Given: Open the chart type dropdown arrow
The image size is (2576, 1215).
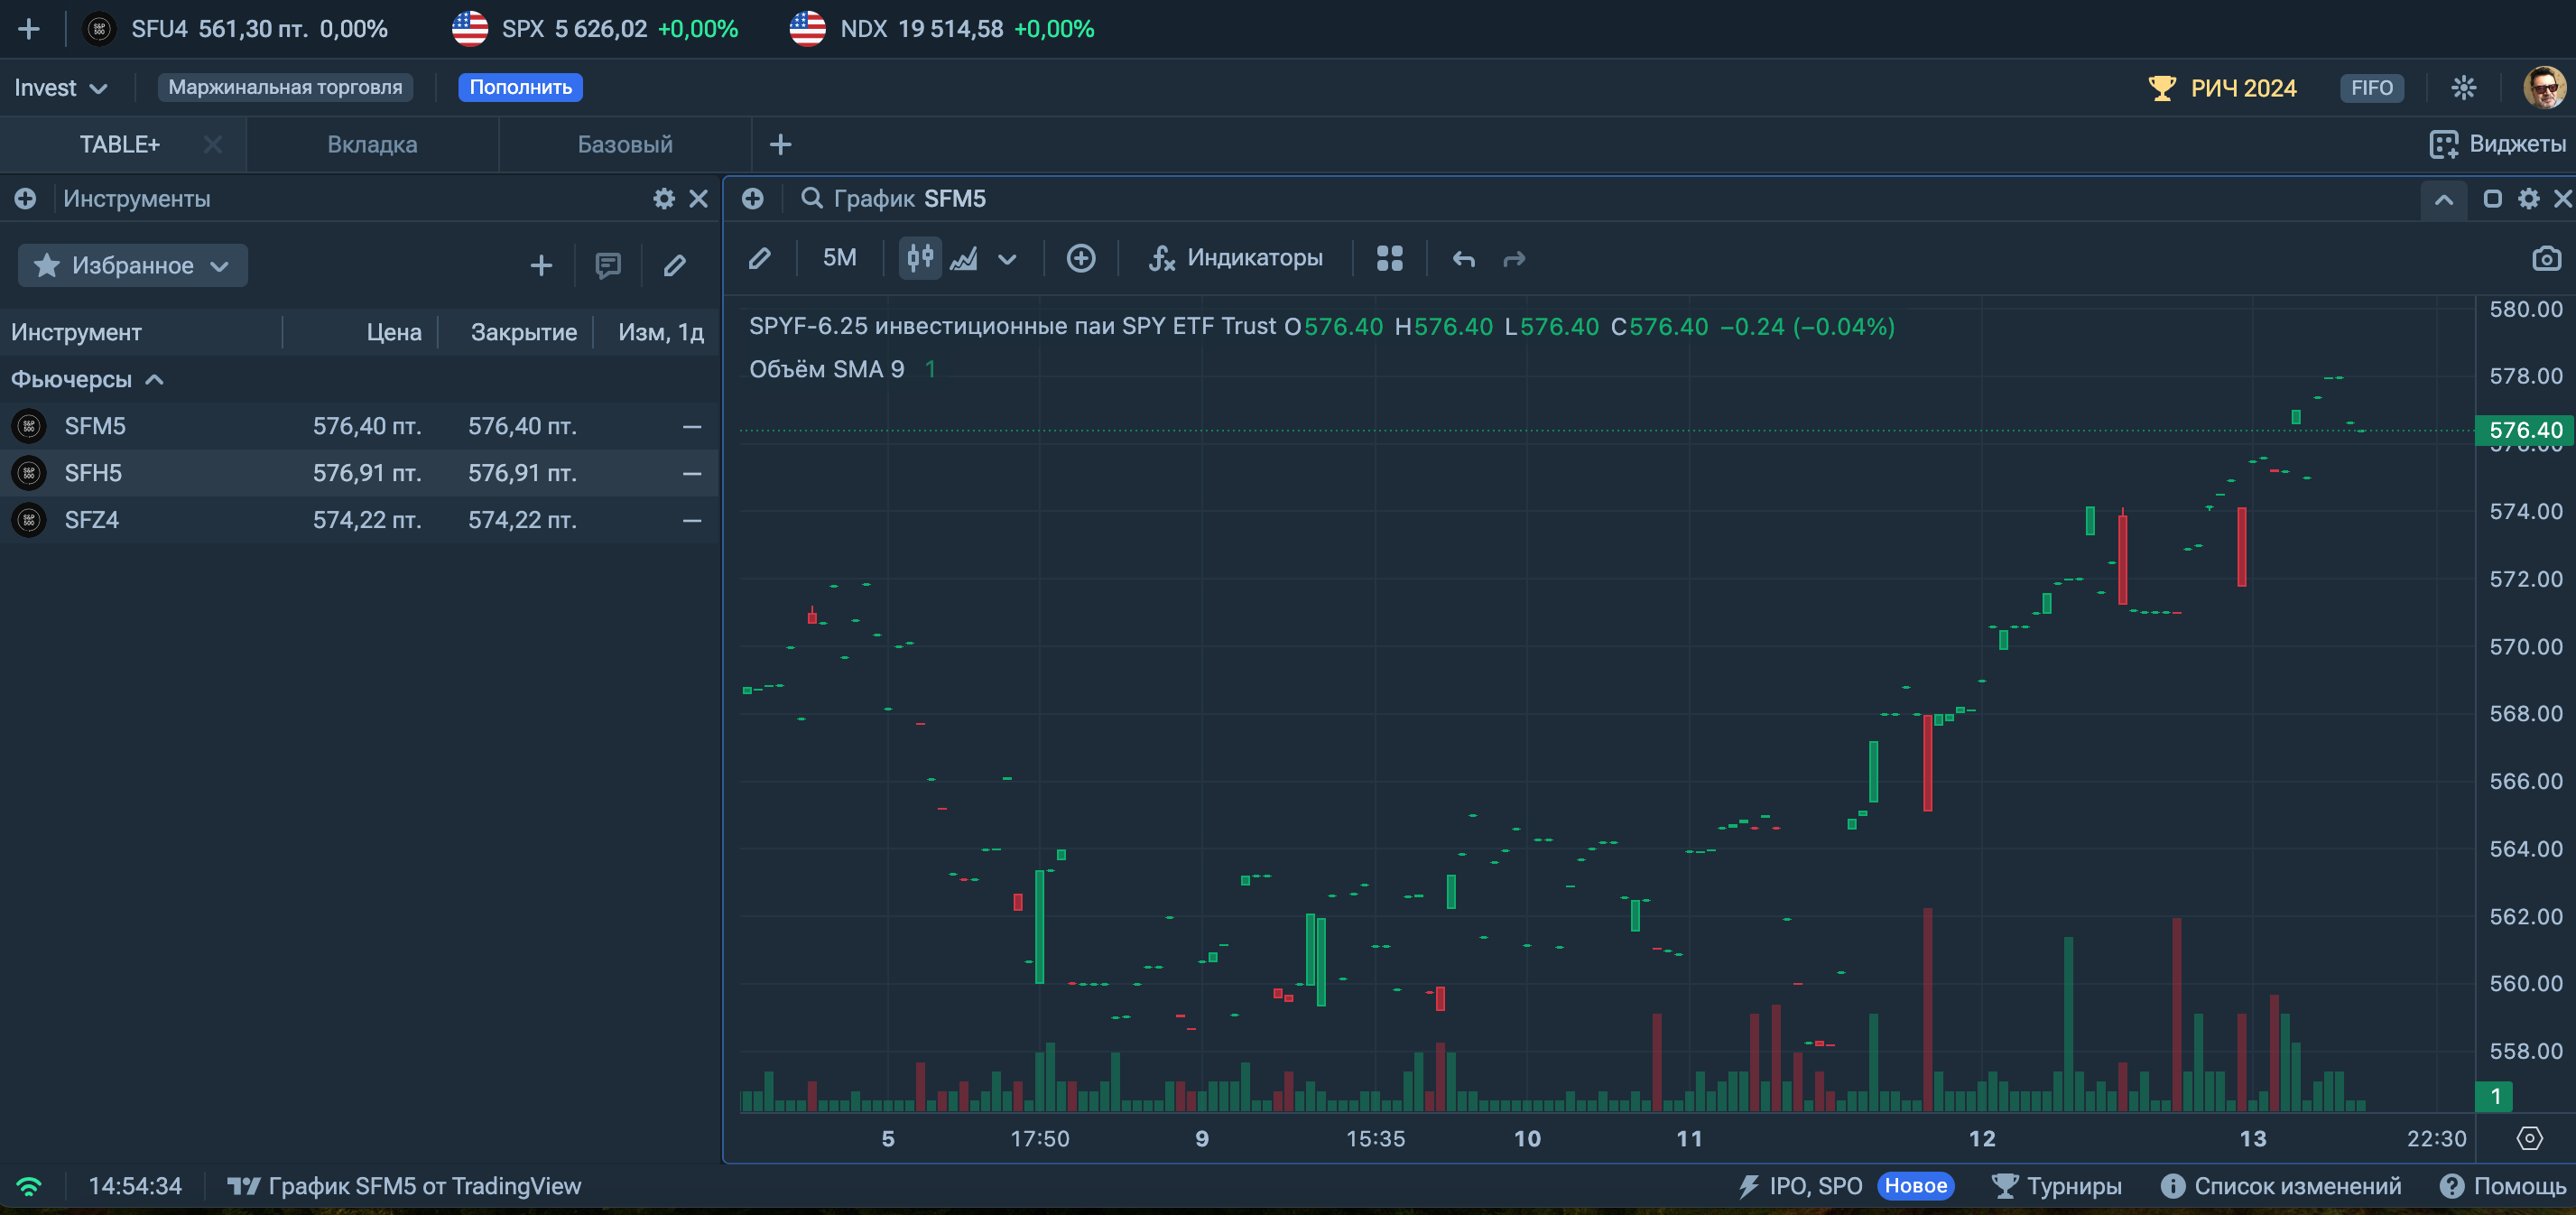Looking at the screenshot, I should tap(1007, 259).
